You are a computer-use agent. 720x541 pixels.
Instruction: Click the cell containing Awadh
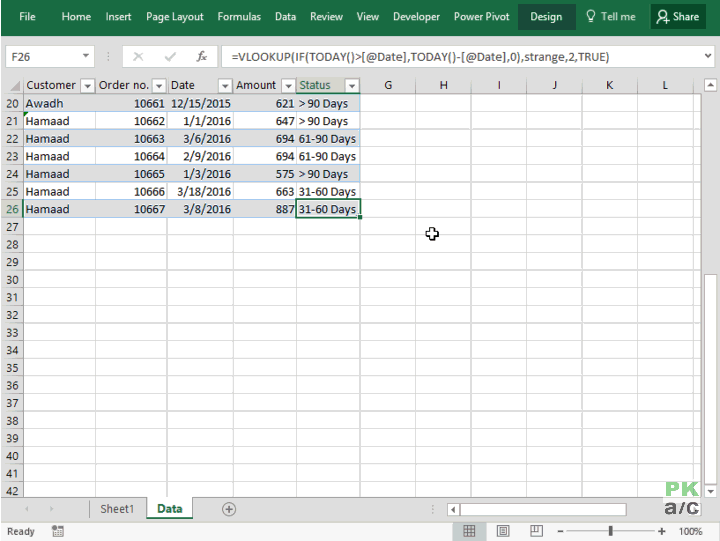pyautogui.click(x=59, y=103)
